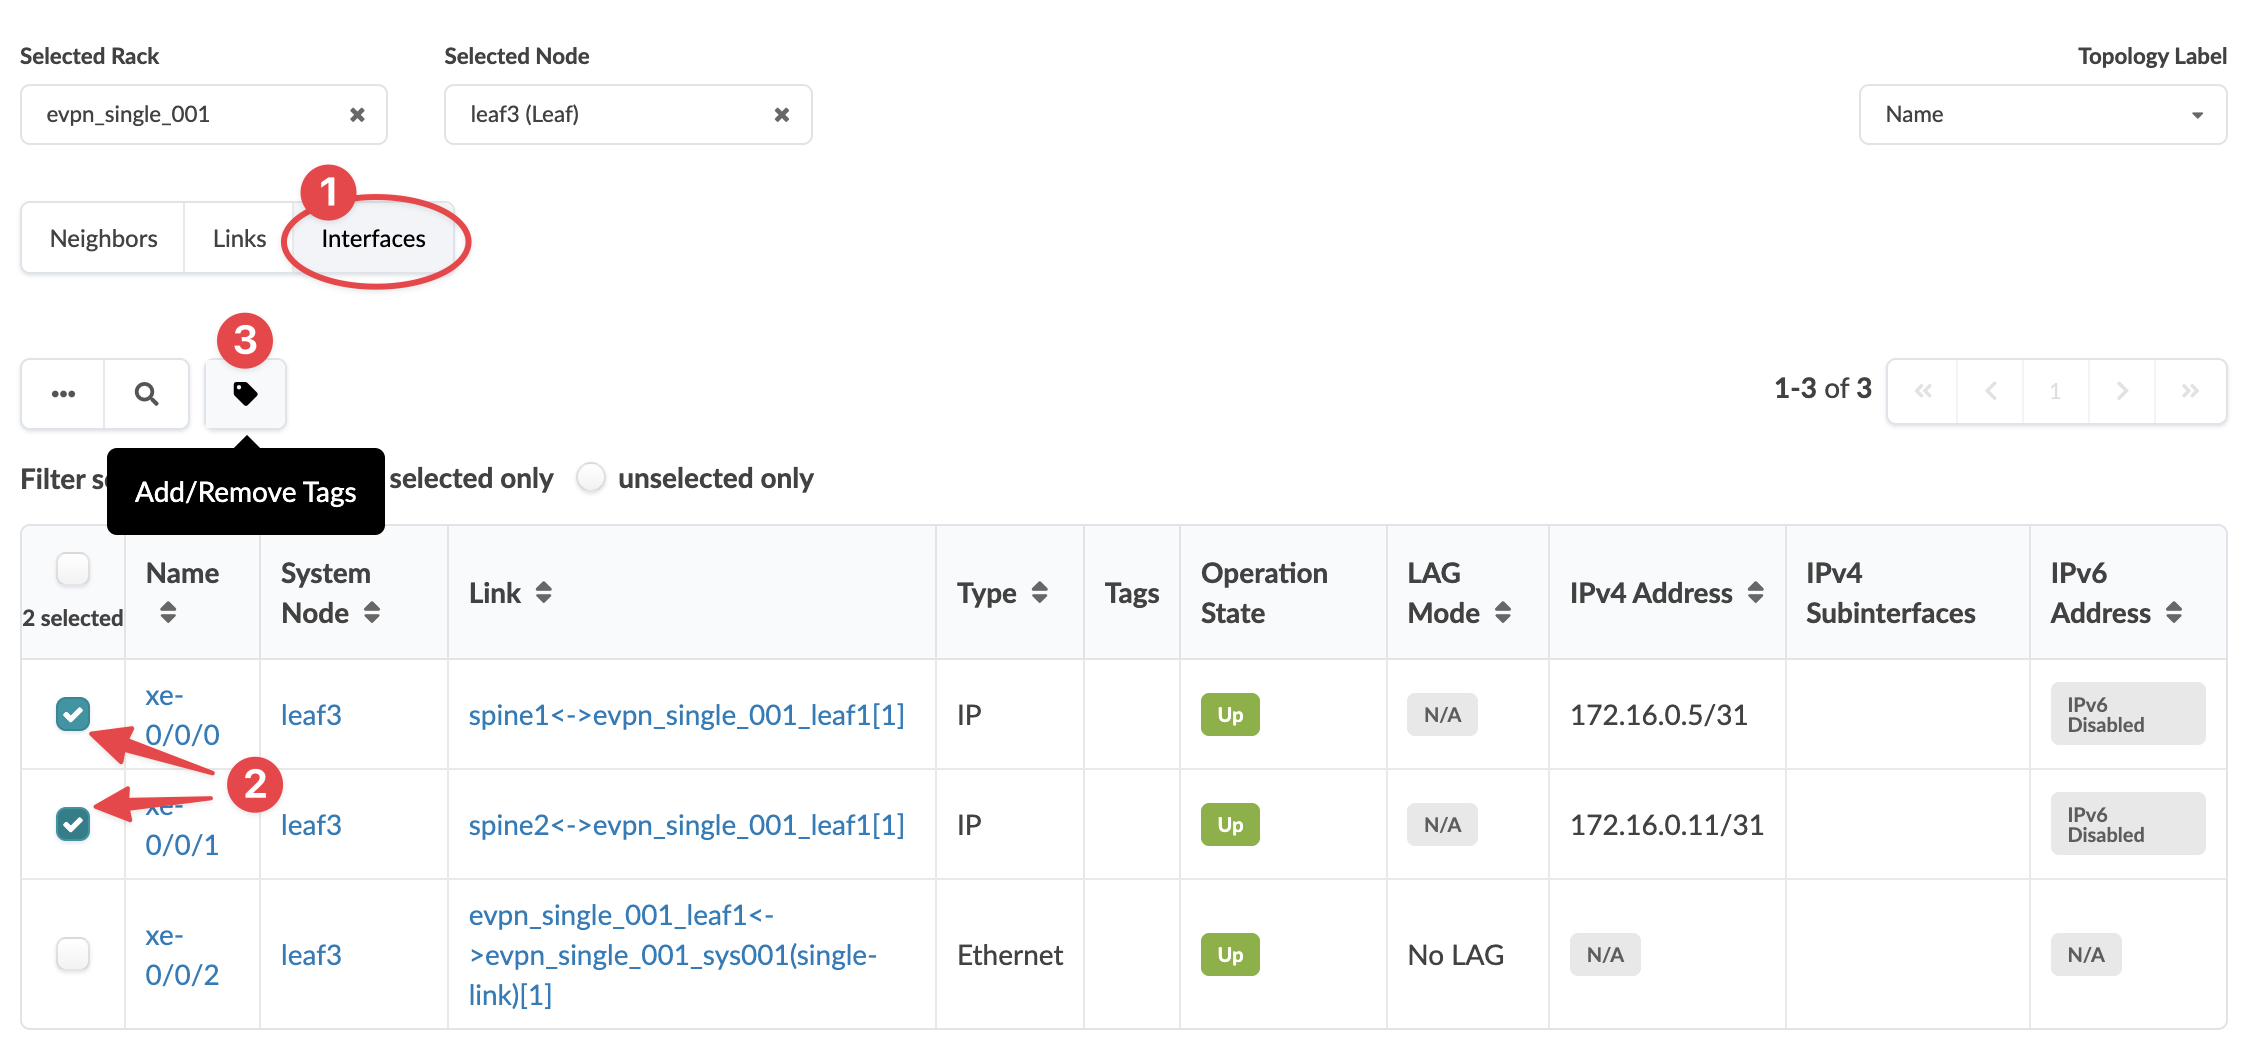2244x1040 pixels.
Task: Click the Add/Remove Tags tag icon
Action: pyautogui.click(x=245, y=393)
